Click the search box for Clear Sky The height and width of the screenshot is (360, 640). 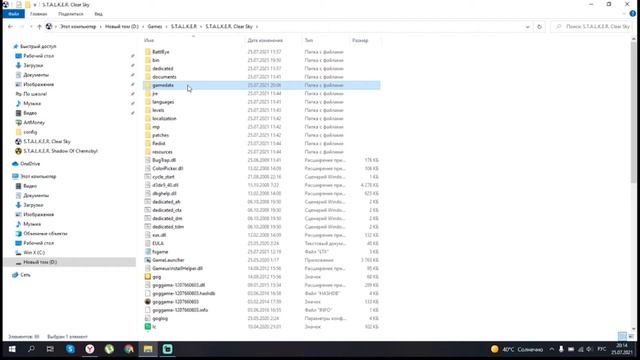tap(593, 27)
